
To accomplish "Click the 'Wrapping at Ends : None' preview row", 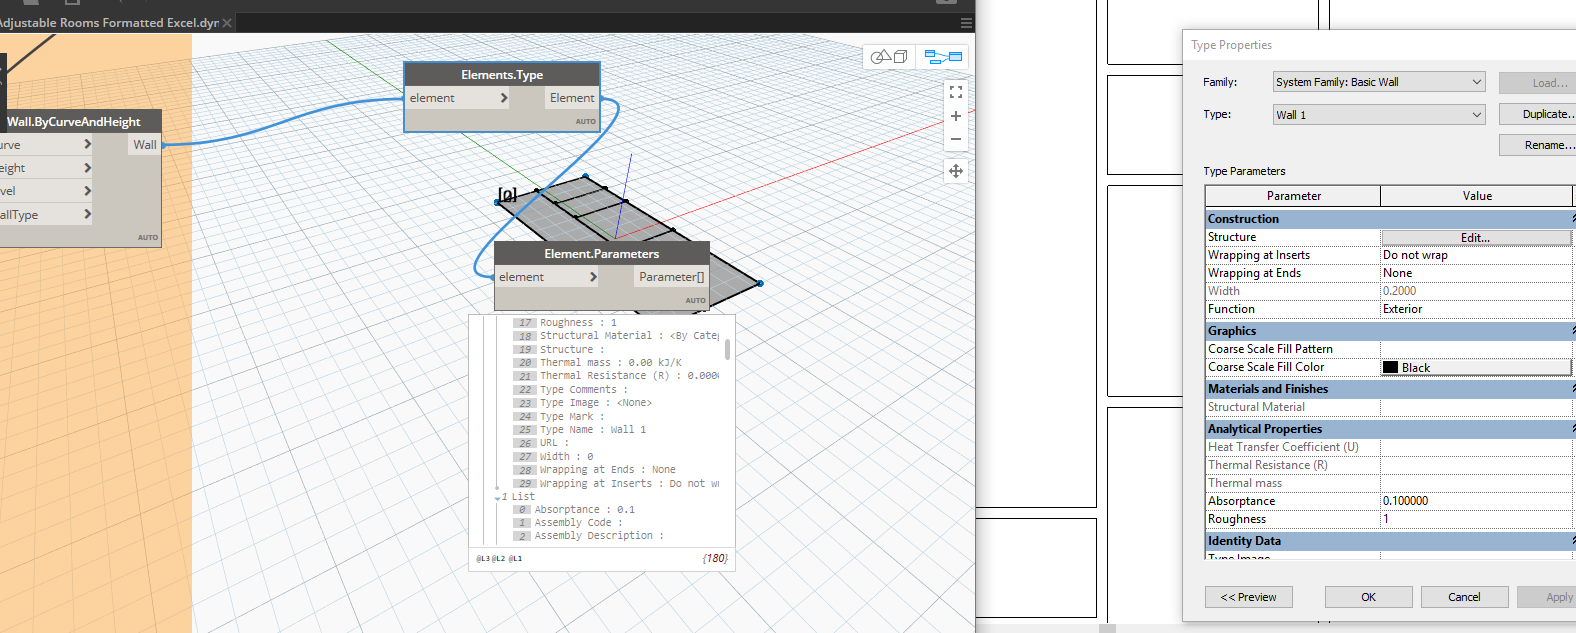I will coord(607,470).
